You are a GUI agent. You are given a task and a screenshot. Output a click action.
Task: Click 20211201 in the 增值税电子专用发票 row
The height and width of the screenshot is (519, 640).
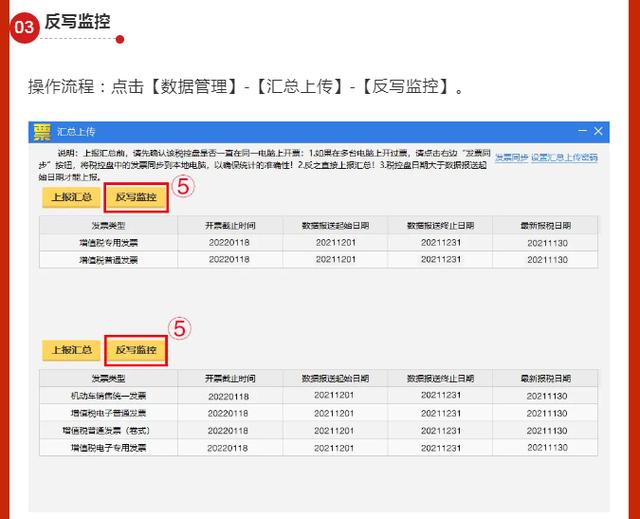334,448
